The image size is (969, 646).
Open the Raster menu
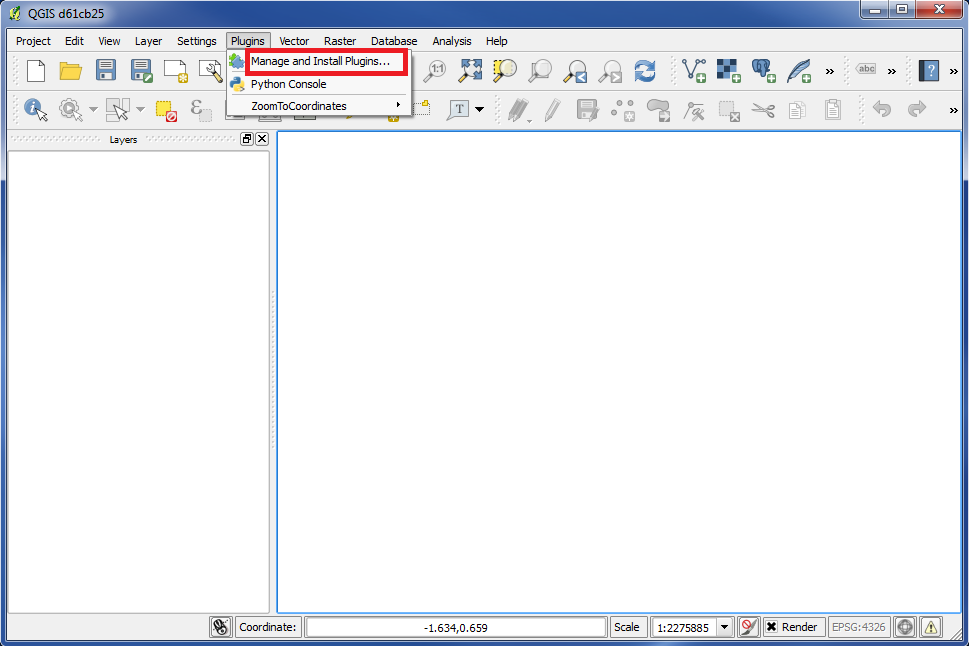[x=340, y=41]
